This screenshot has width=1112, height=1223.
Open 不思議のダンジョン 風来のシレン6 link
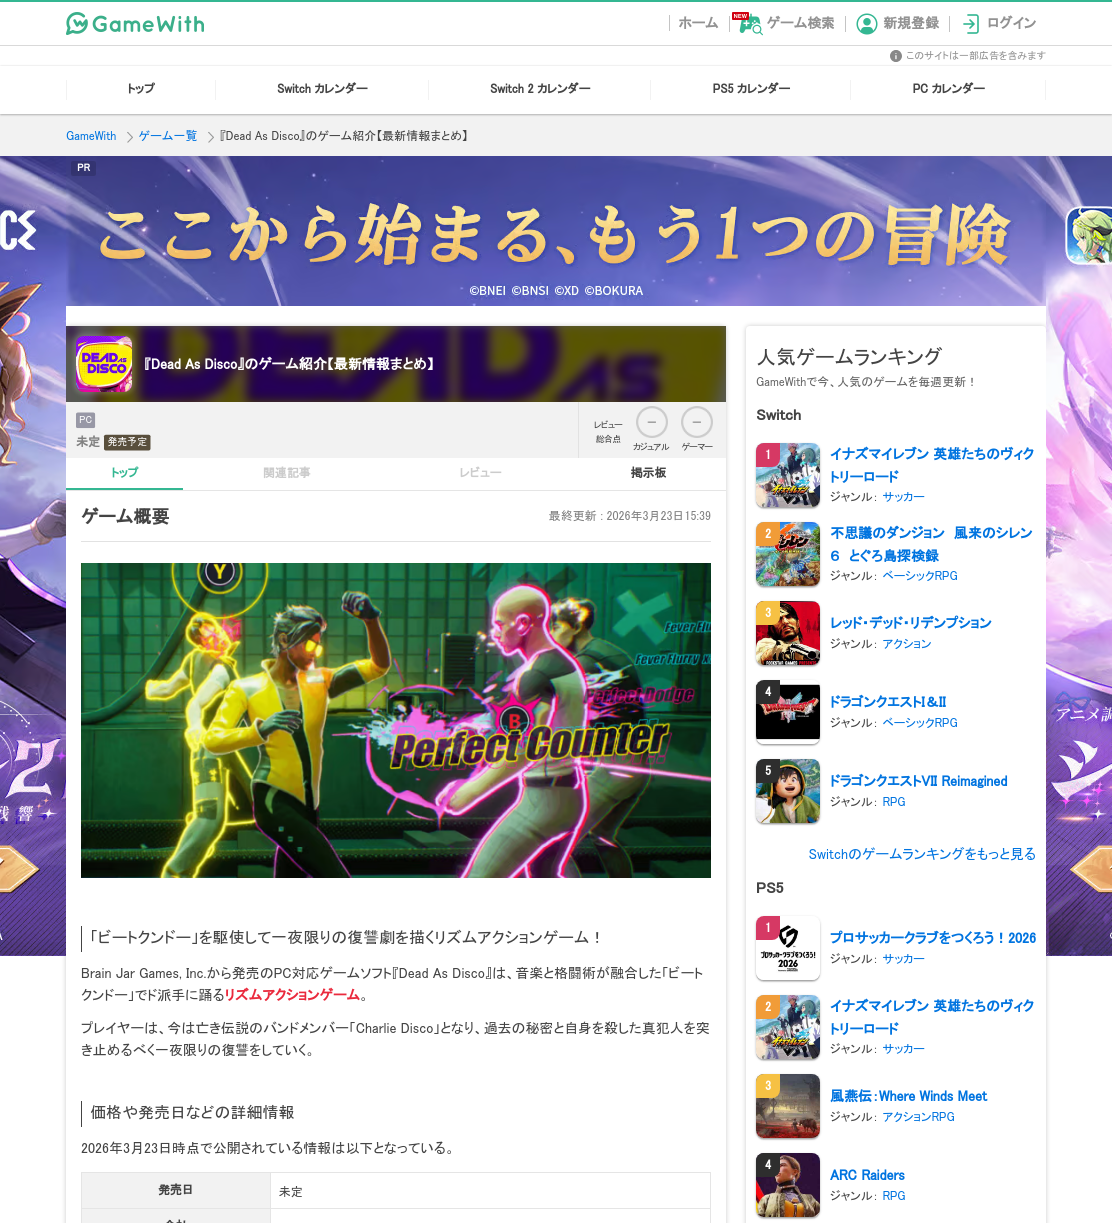931,544
